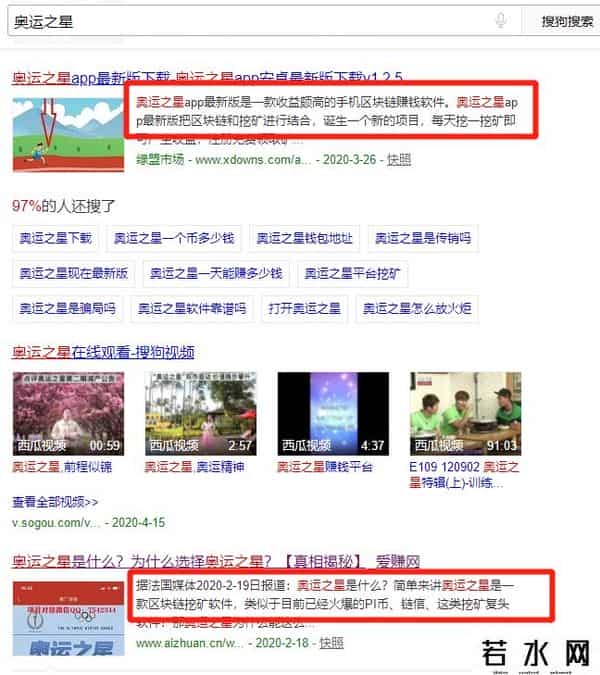This screenshot has height=675, width=600.
Task: Select related search 奥运之星是骗局吗
Action: point(67,309)
